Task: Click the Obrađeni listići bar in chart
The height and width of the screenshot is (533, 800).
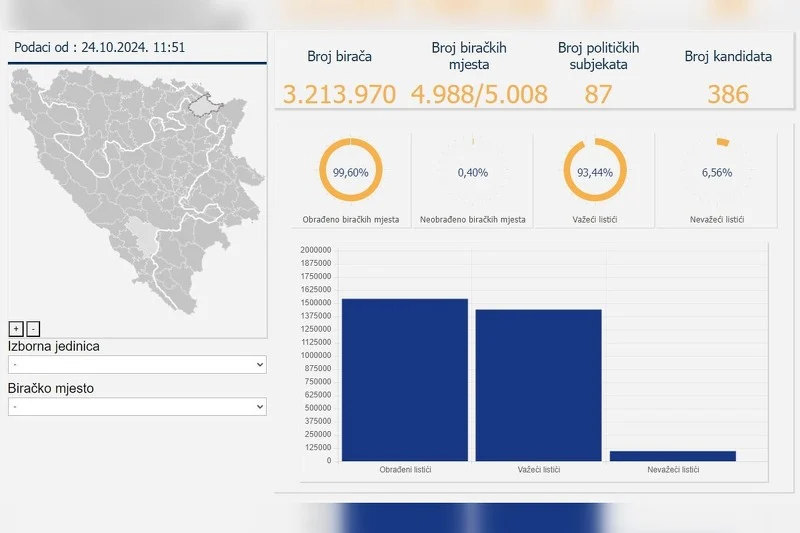Action: 404,379
